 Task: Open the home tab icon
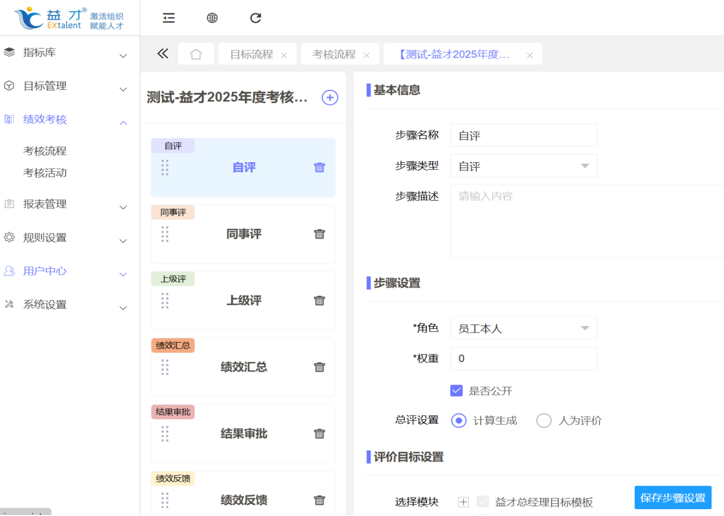196,54
